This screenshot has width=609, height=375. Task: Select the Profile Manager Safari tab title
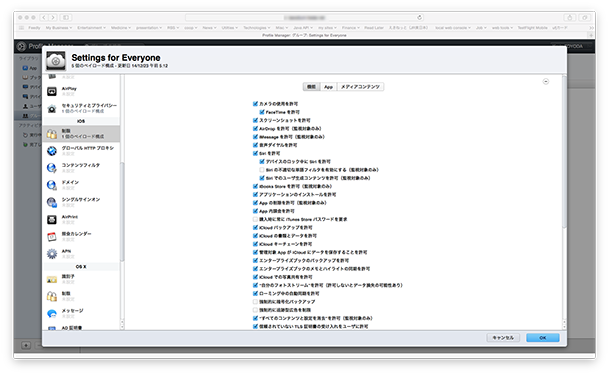pyautogui.click(x=304, y=35)
